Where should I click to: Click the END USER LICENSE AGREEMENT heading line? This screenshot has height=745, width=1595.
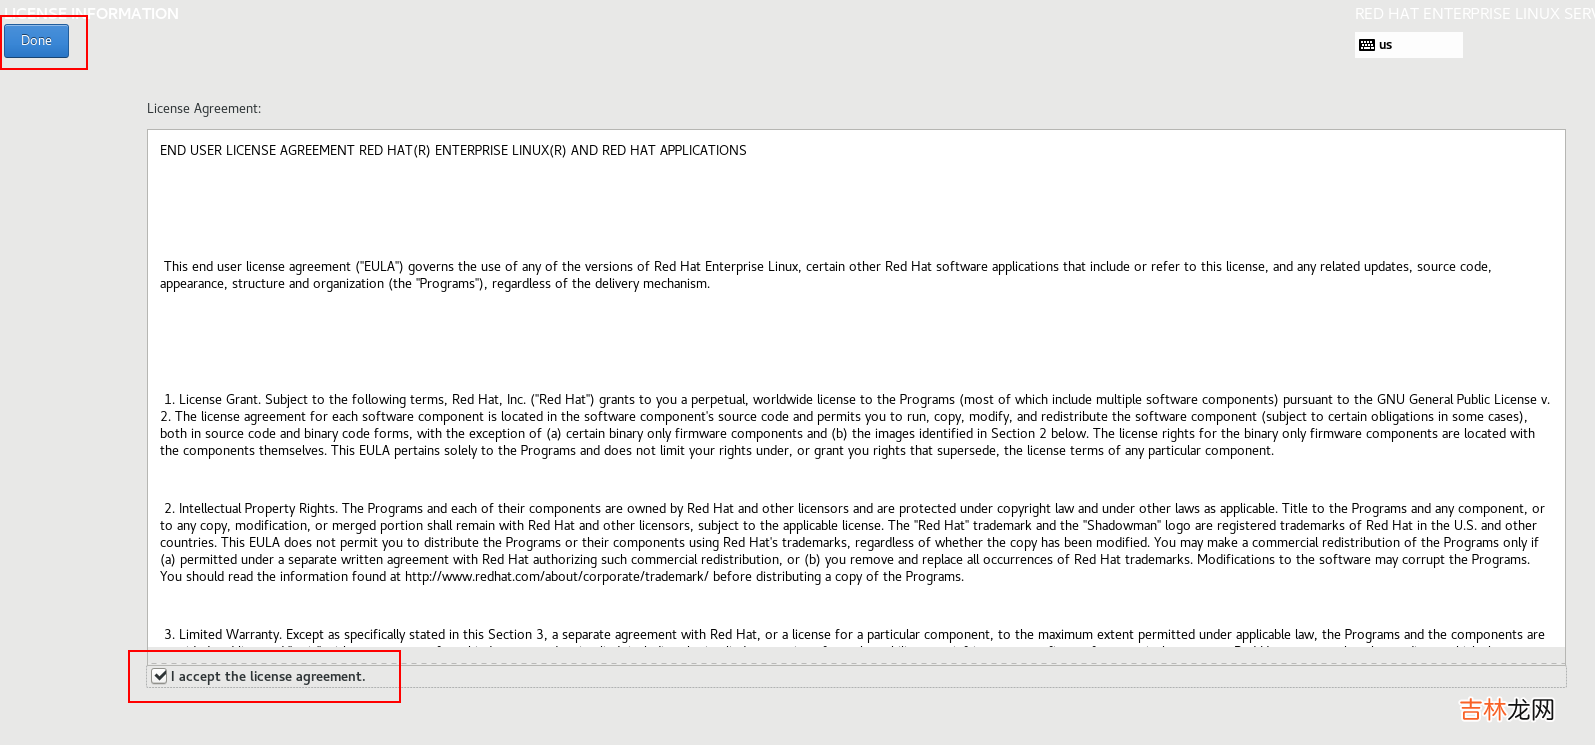coord(453,151)
